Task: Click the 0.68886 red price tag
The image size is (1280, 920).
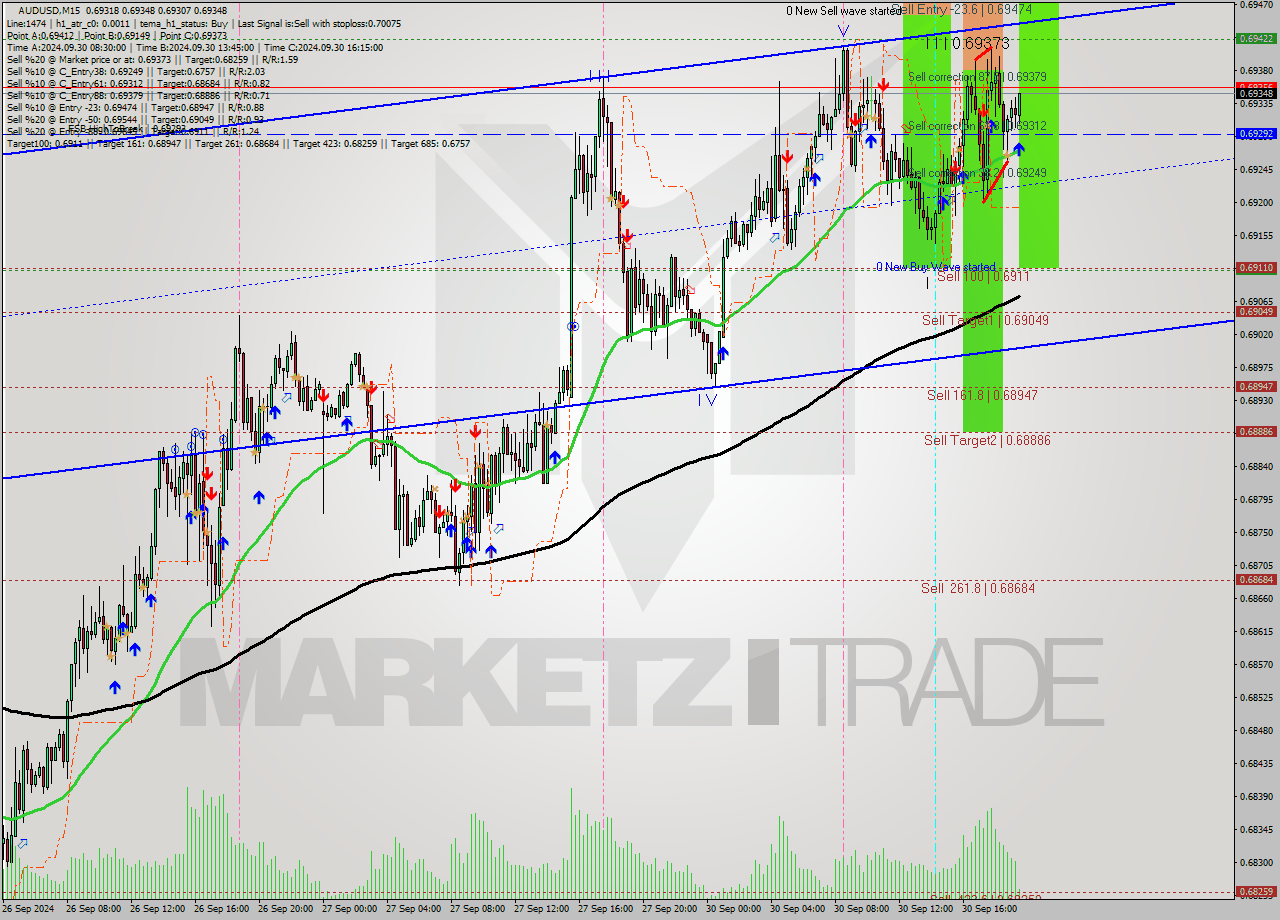Action: click(1256, 431)
